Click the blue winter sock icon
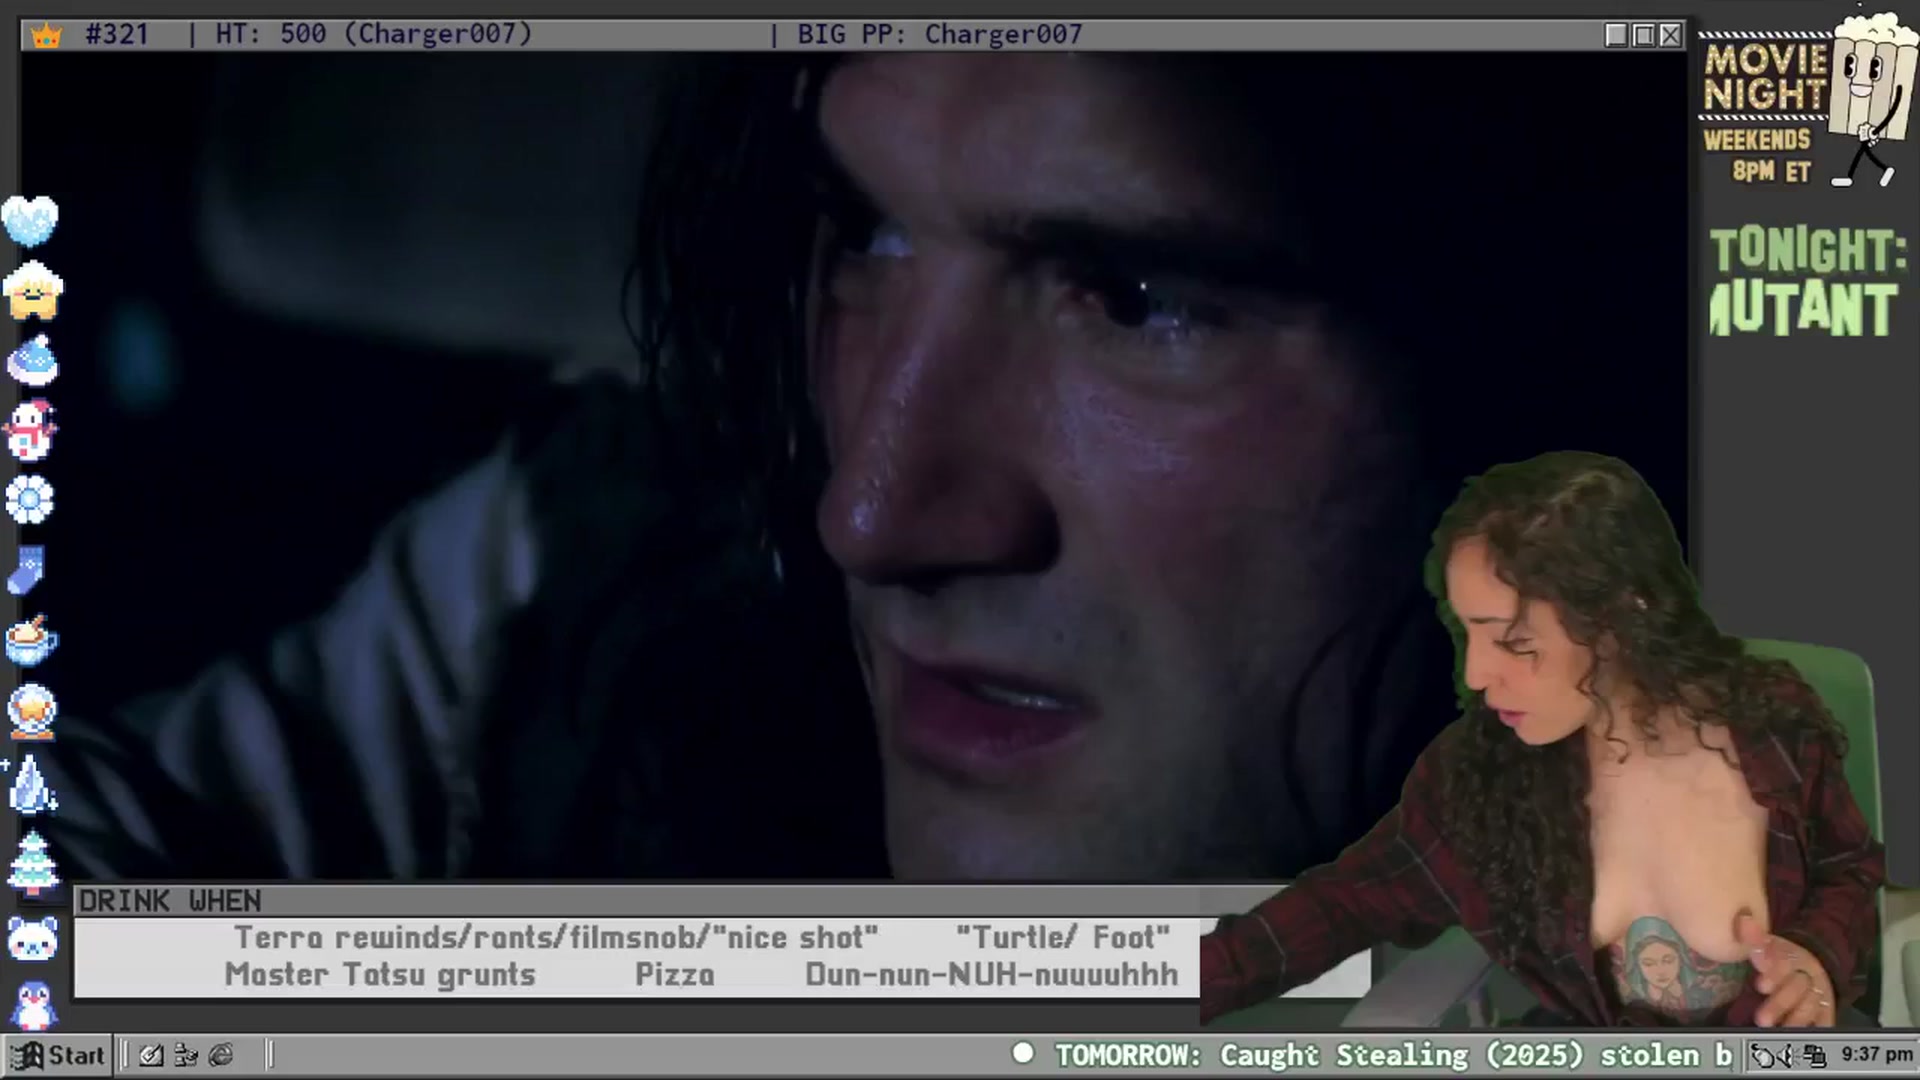 pos(28,570)
